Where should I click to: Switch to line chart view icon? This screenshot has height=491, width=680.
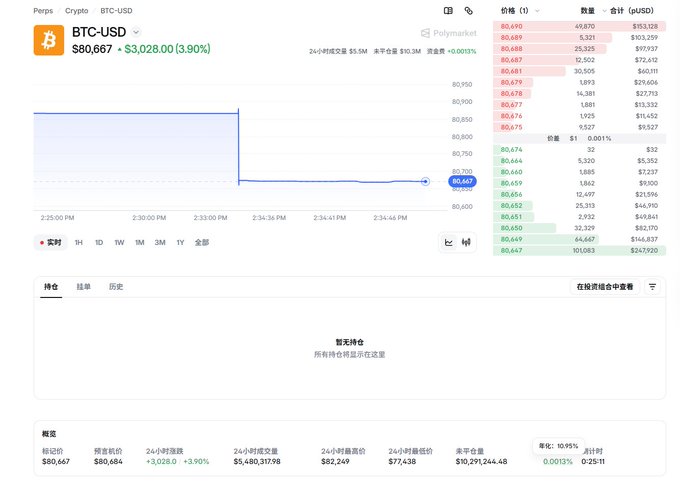449,242
